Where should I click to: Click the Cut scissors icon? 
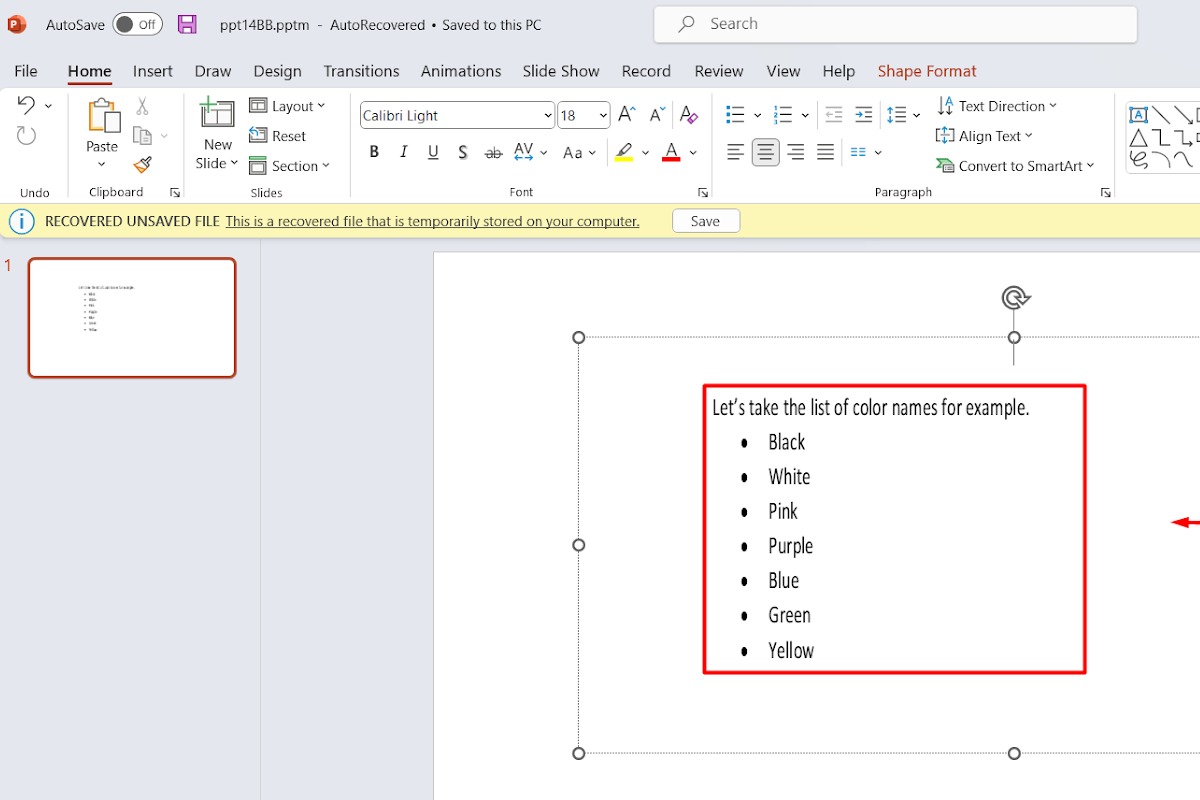coord(142,106)
